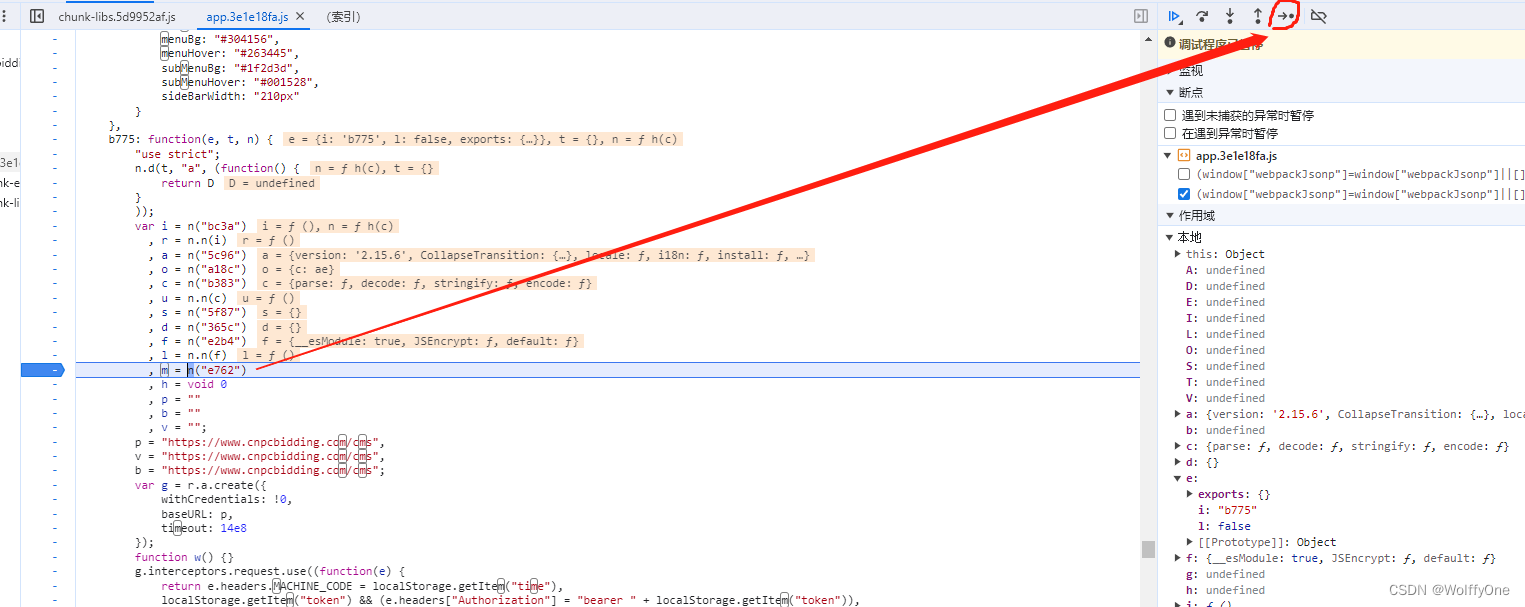Click code line ', f = n("e2b4")'
Viewport: 1525px width, 607px height.
(198, 341)
